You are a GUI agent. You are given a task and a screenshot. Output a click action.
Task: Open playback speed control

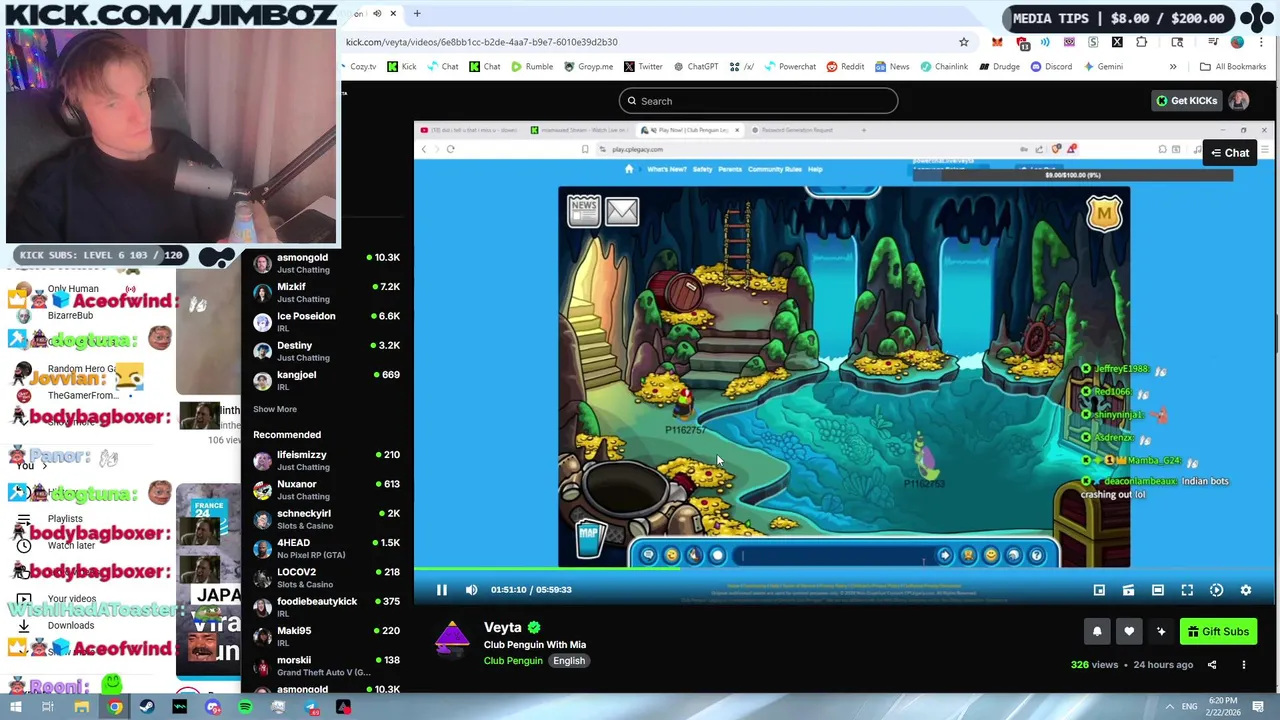1216,591
